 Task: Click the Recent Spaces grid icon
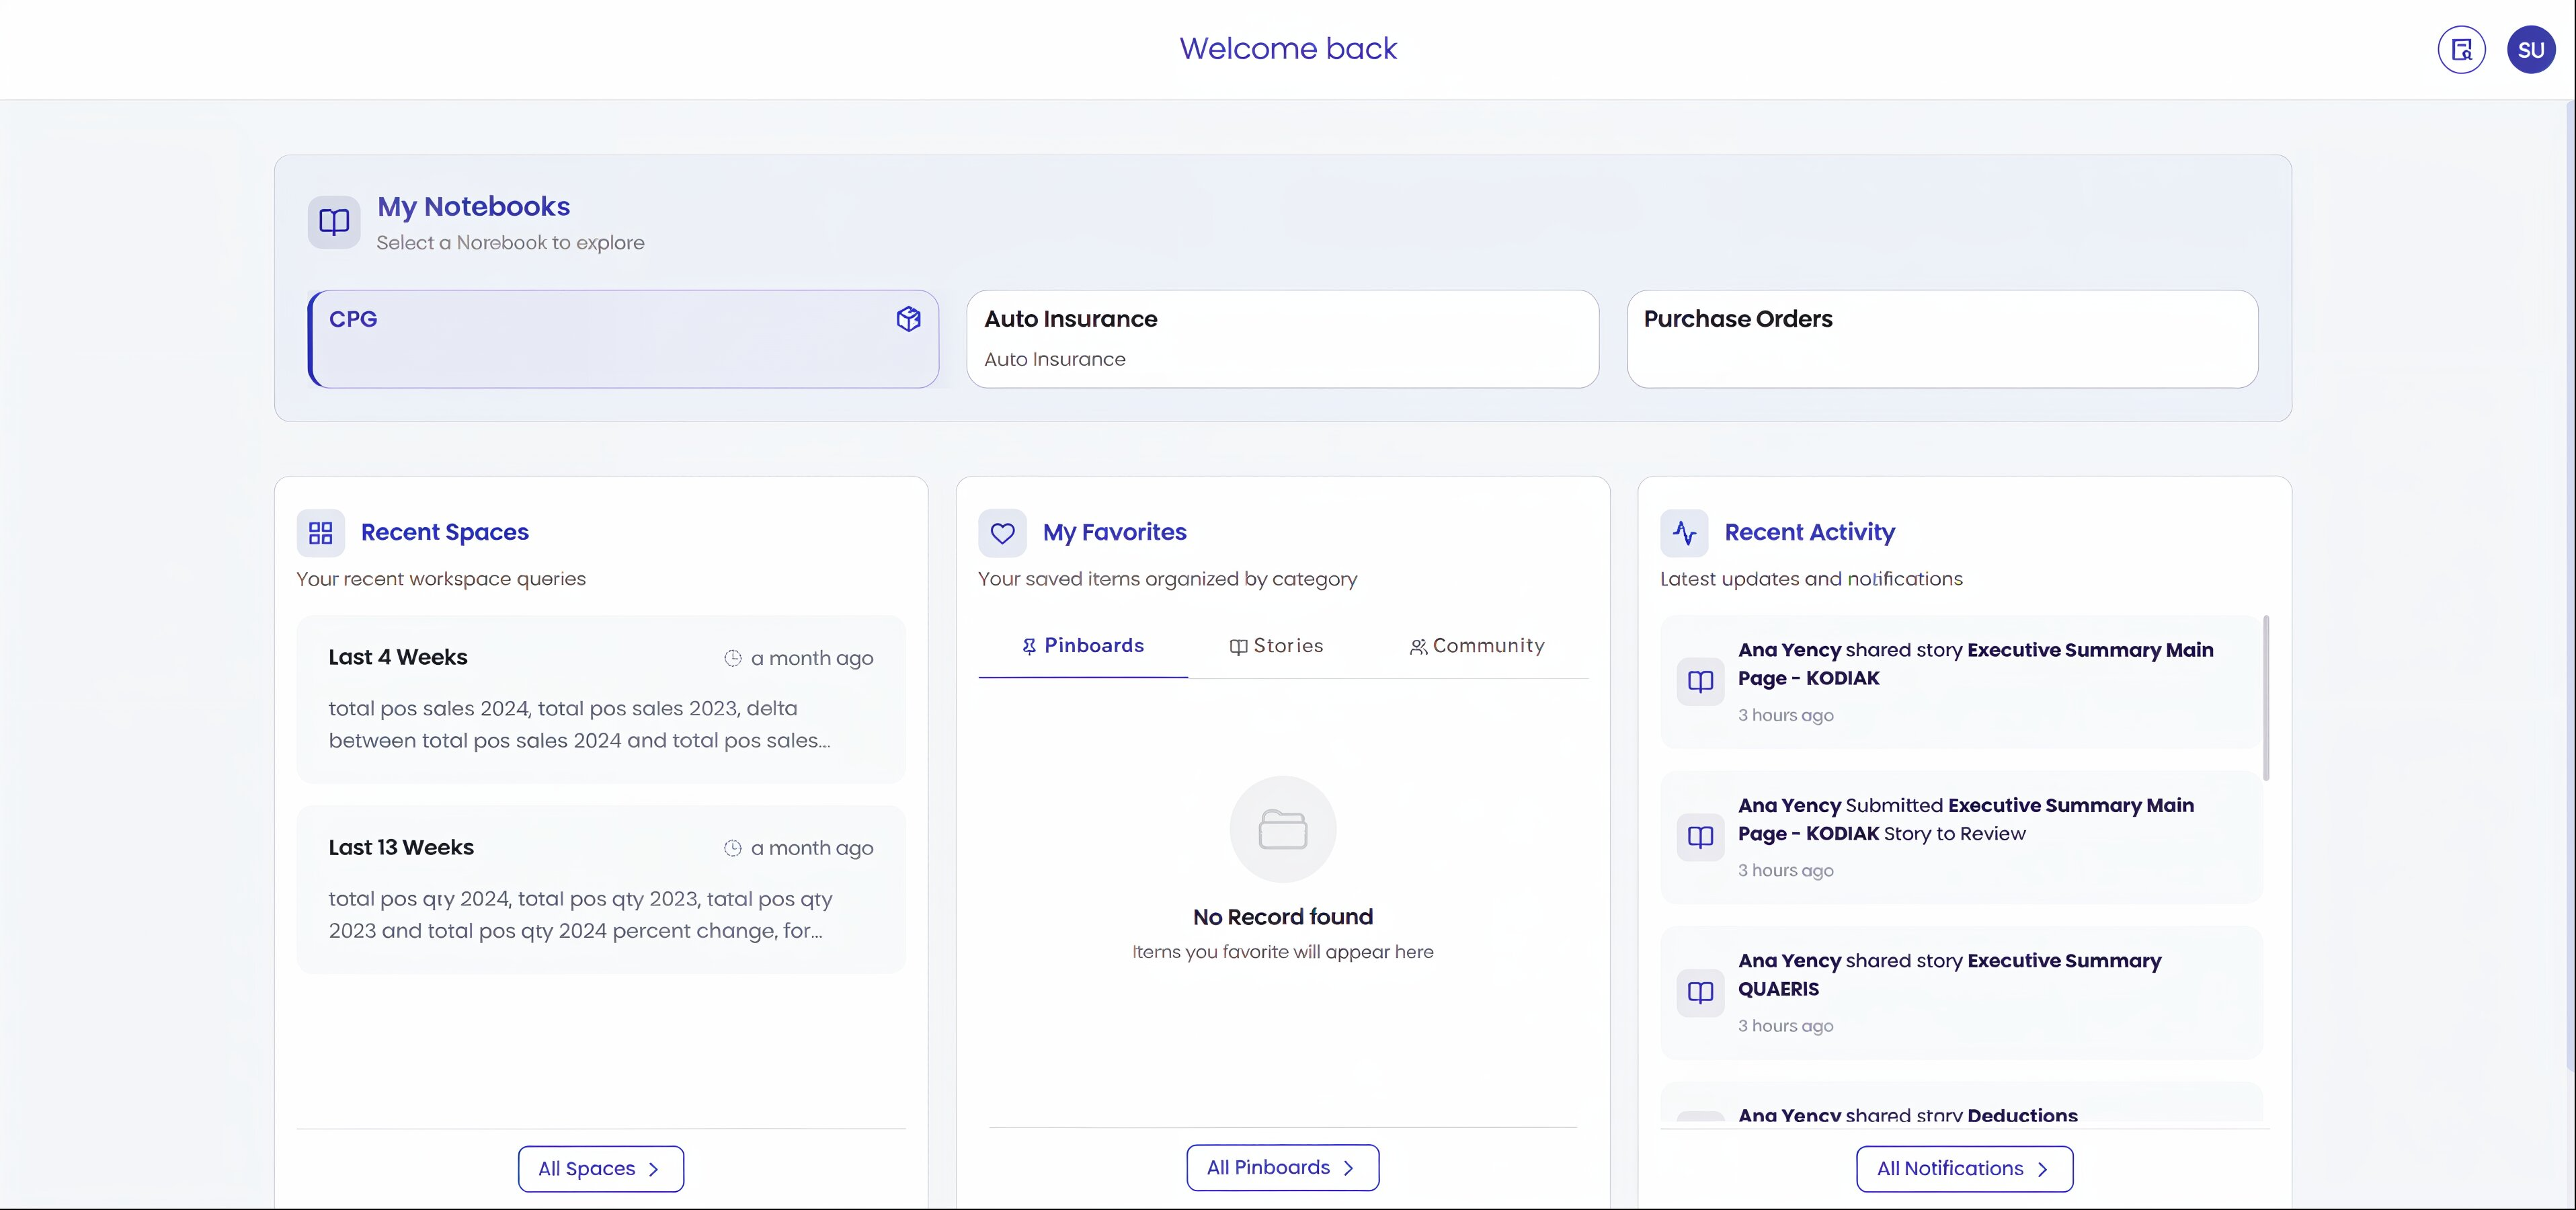pyautogui.click(x=321, y=533)
